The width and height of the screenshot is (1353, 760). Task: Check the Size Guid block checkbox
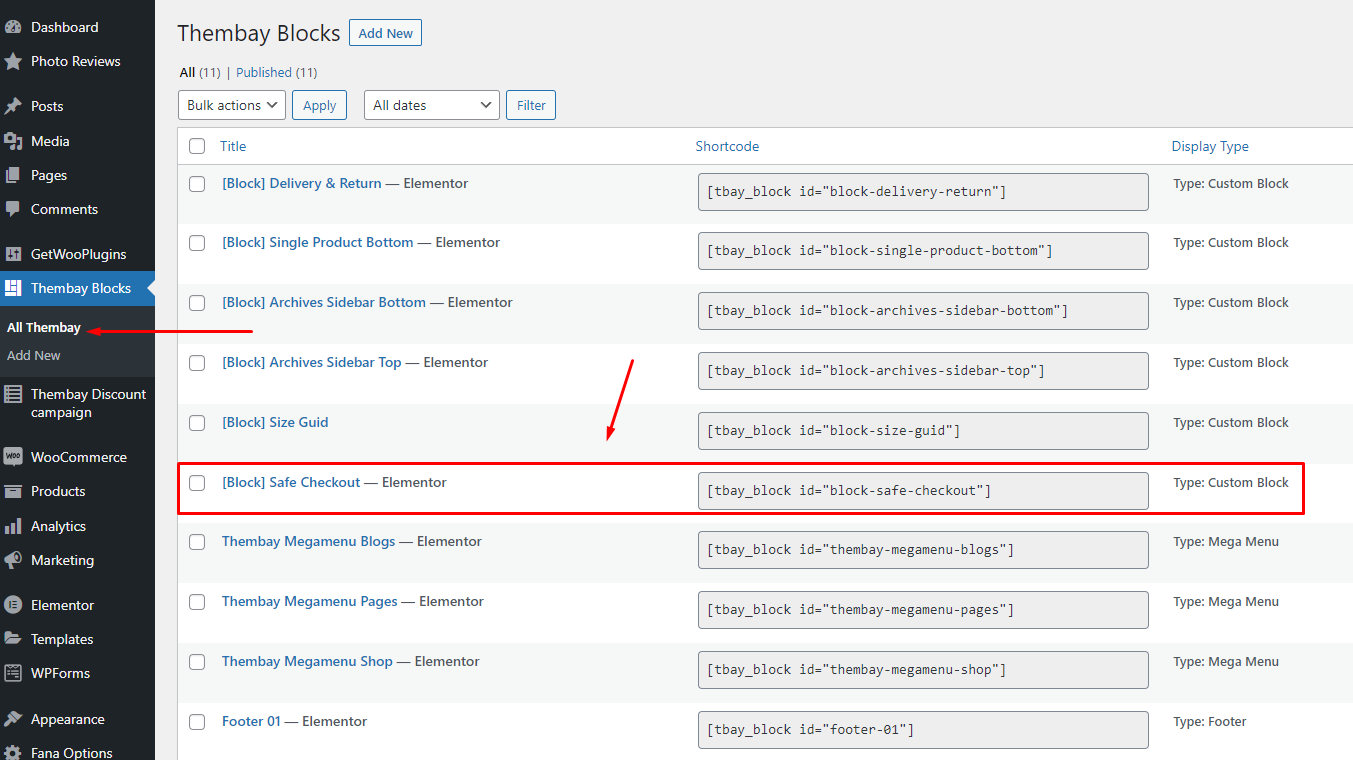(197, 423)
